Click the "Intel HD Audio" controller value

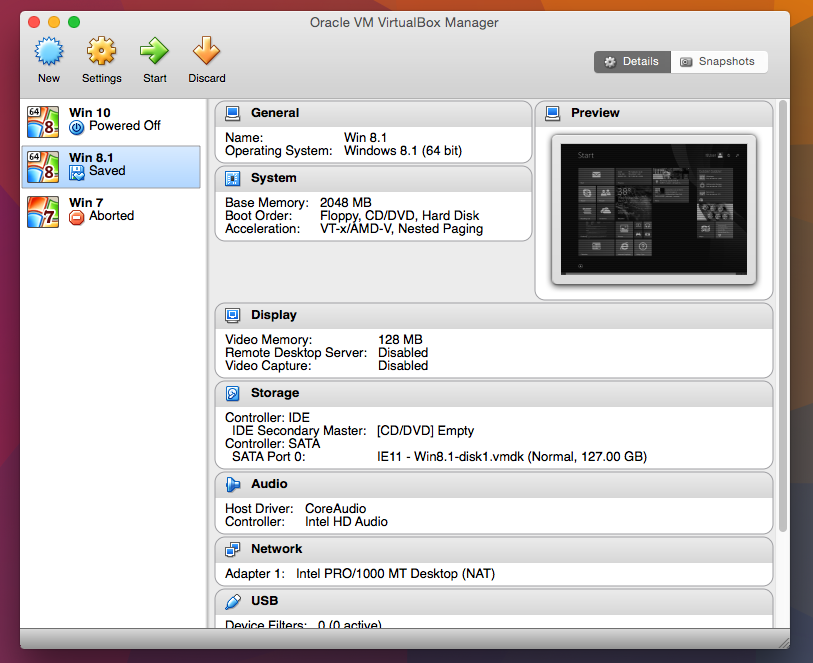click(346, 521)
